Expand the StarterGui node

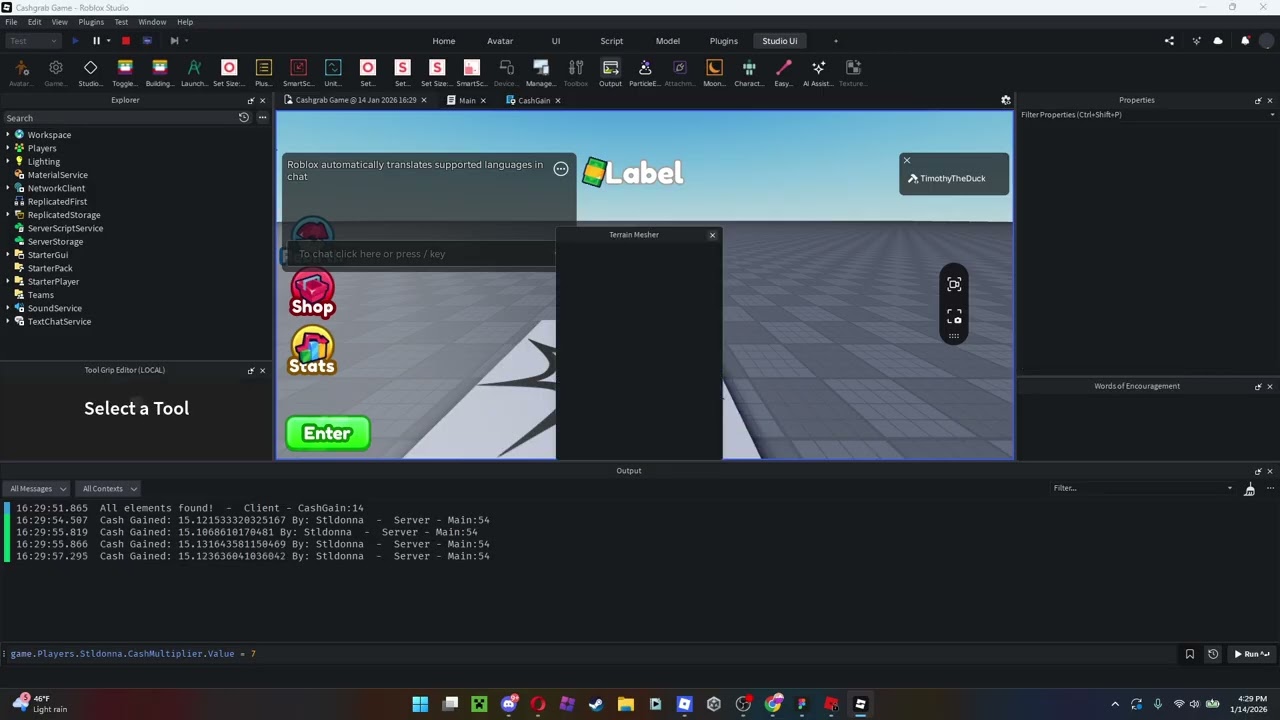pos(8,255)
